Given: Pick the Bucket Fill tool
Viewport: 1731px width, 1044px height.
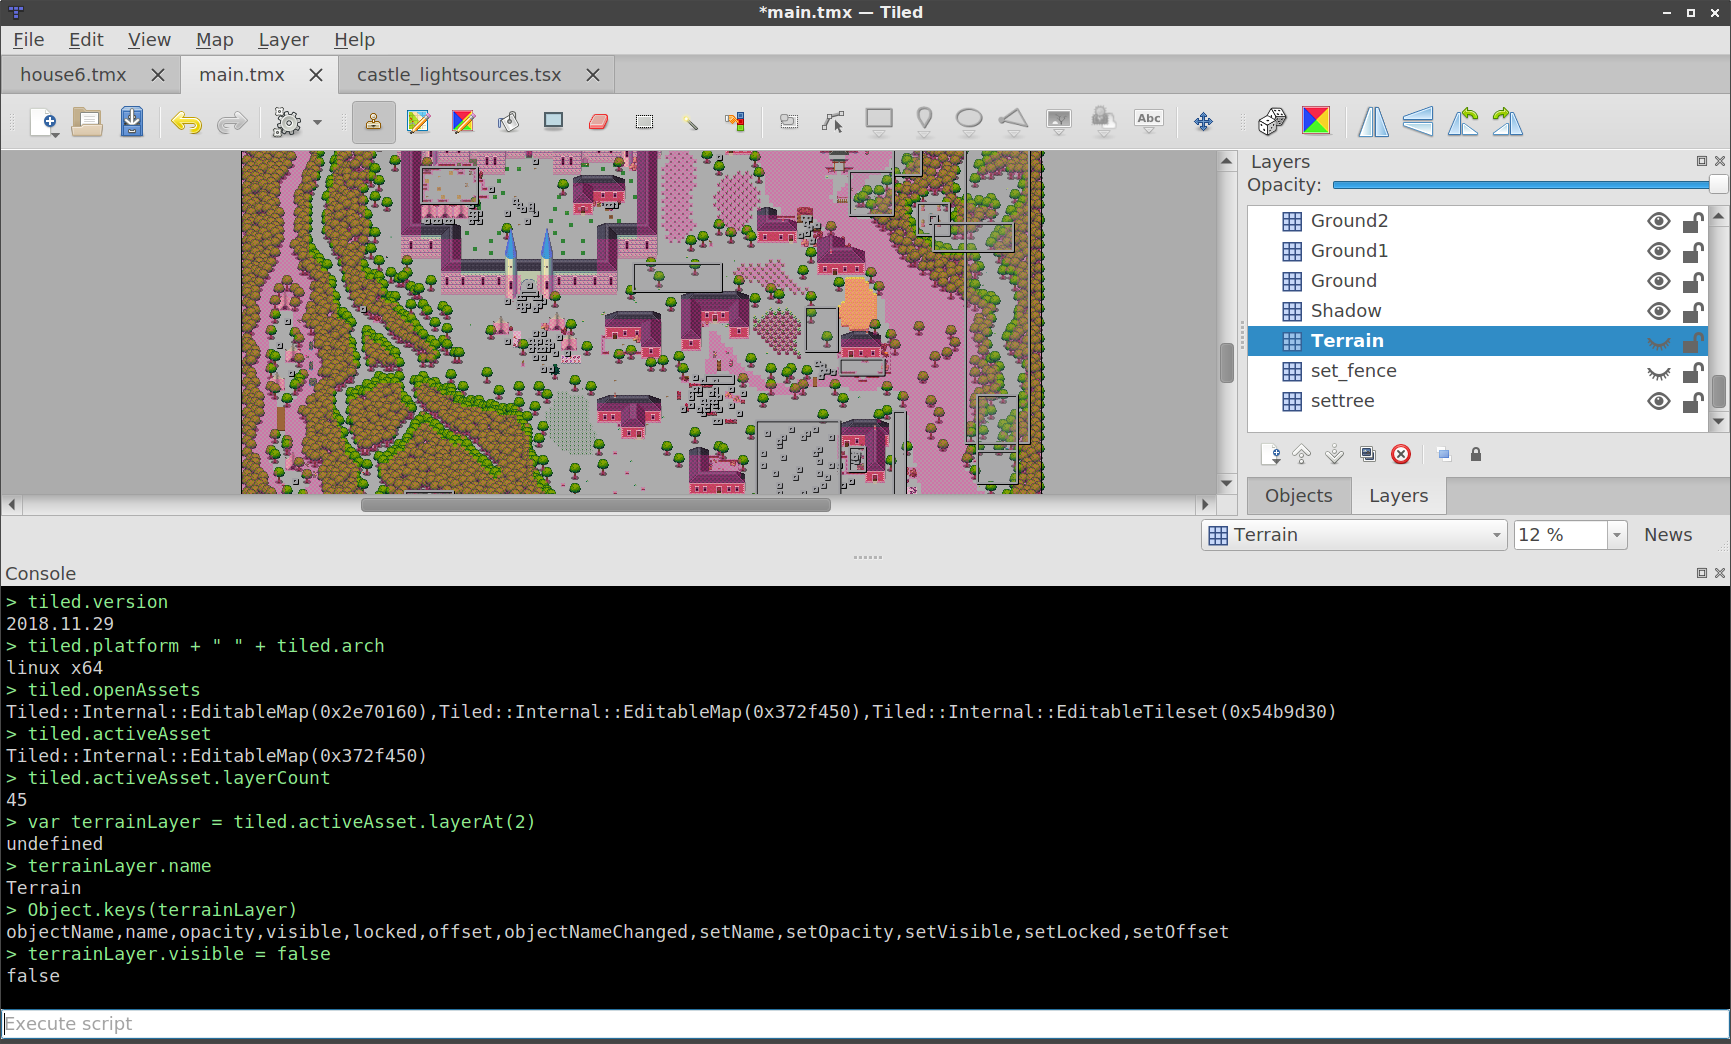Looking at the screenshot, I should click(509, 122).
